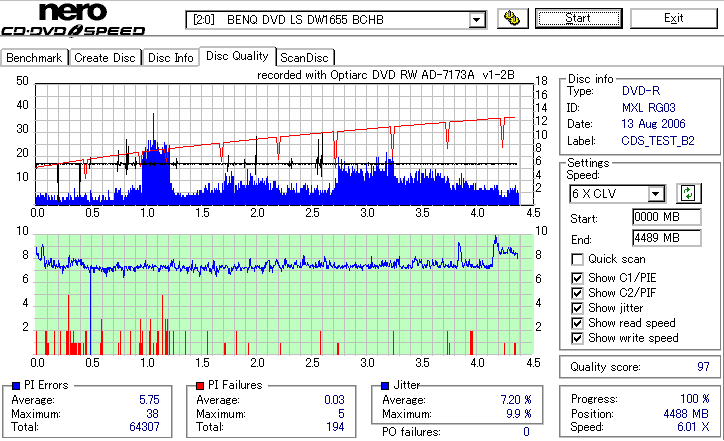The height and width of the screenshot is (441, 724).
Task: Switch to the Benchmark tab
Action: [x=34, y=58]
